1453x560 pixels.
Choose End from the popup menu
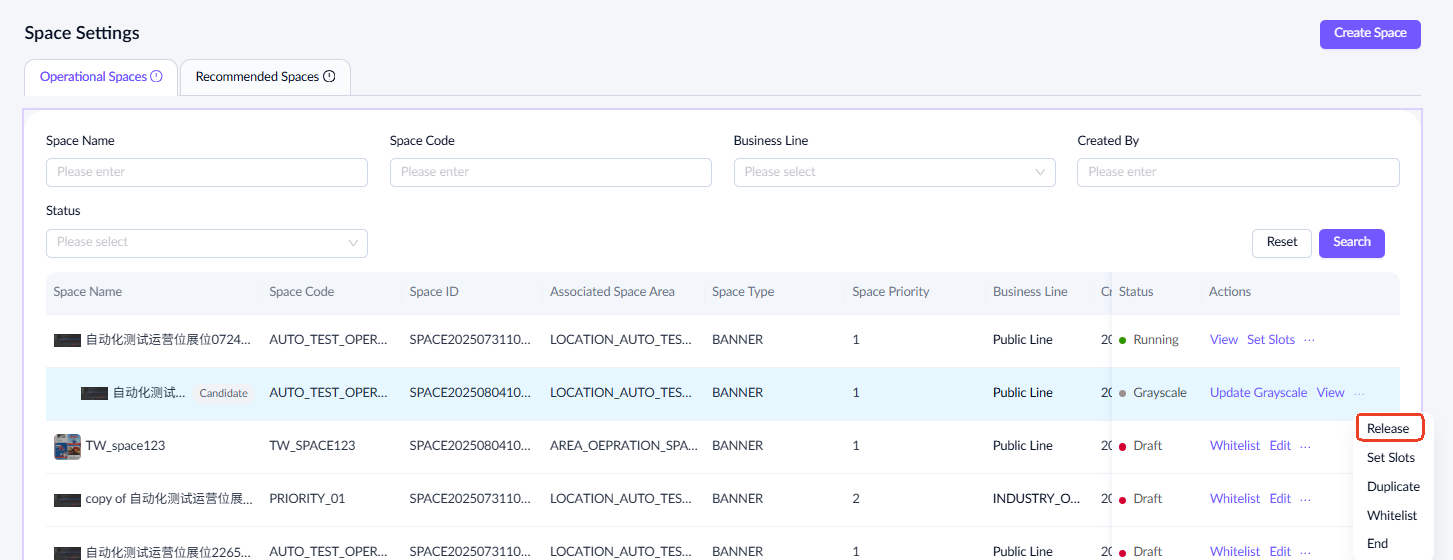point(1377,544)
